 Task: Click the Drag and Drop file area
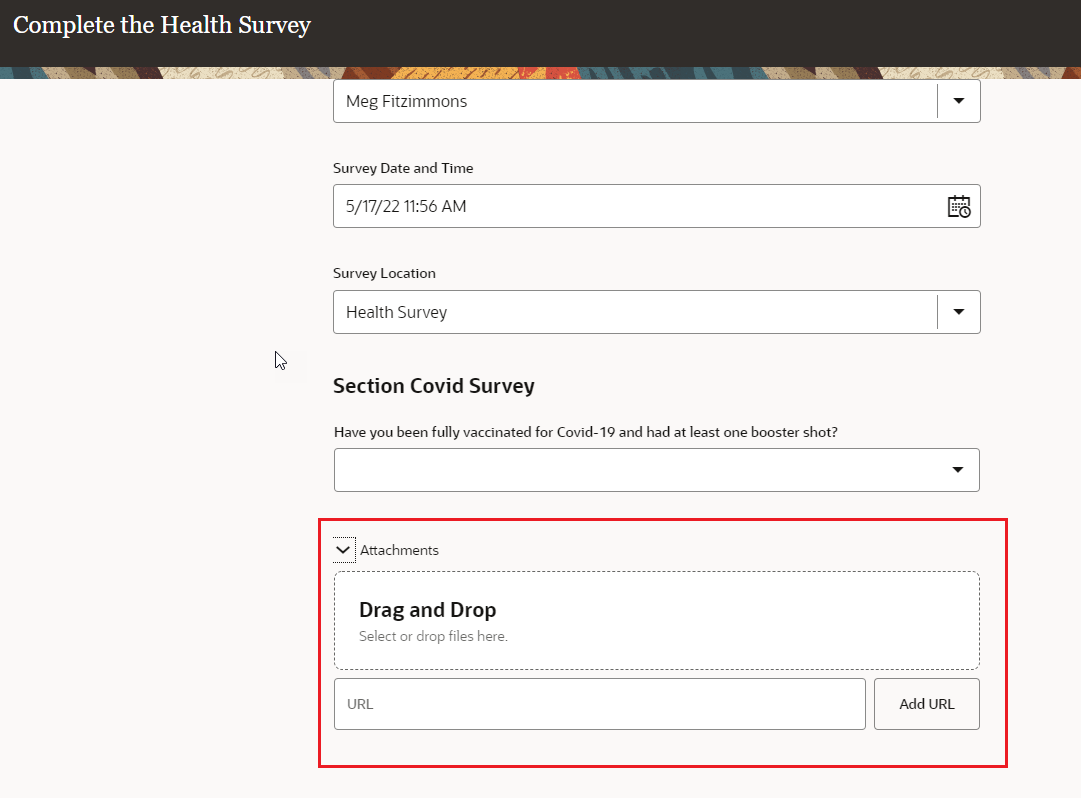656,619
